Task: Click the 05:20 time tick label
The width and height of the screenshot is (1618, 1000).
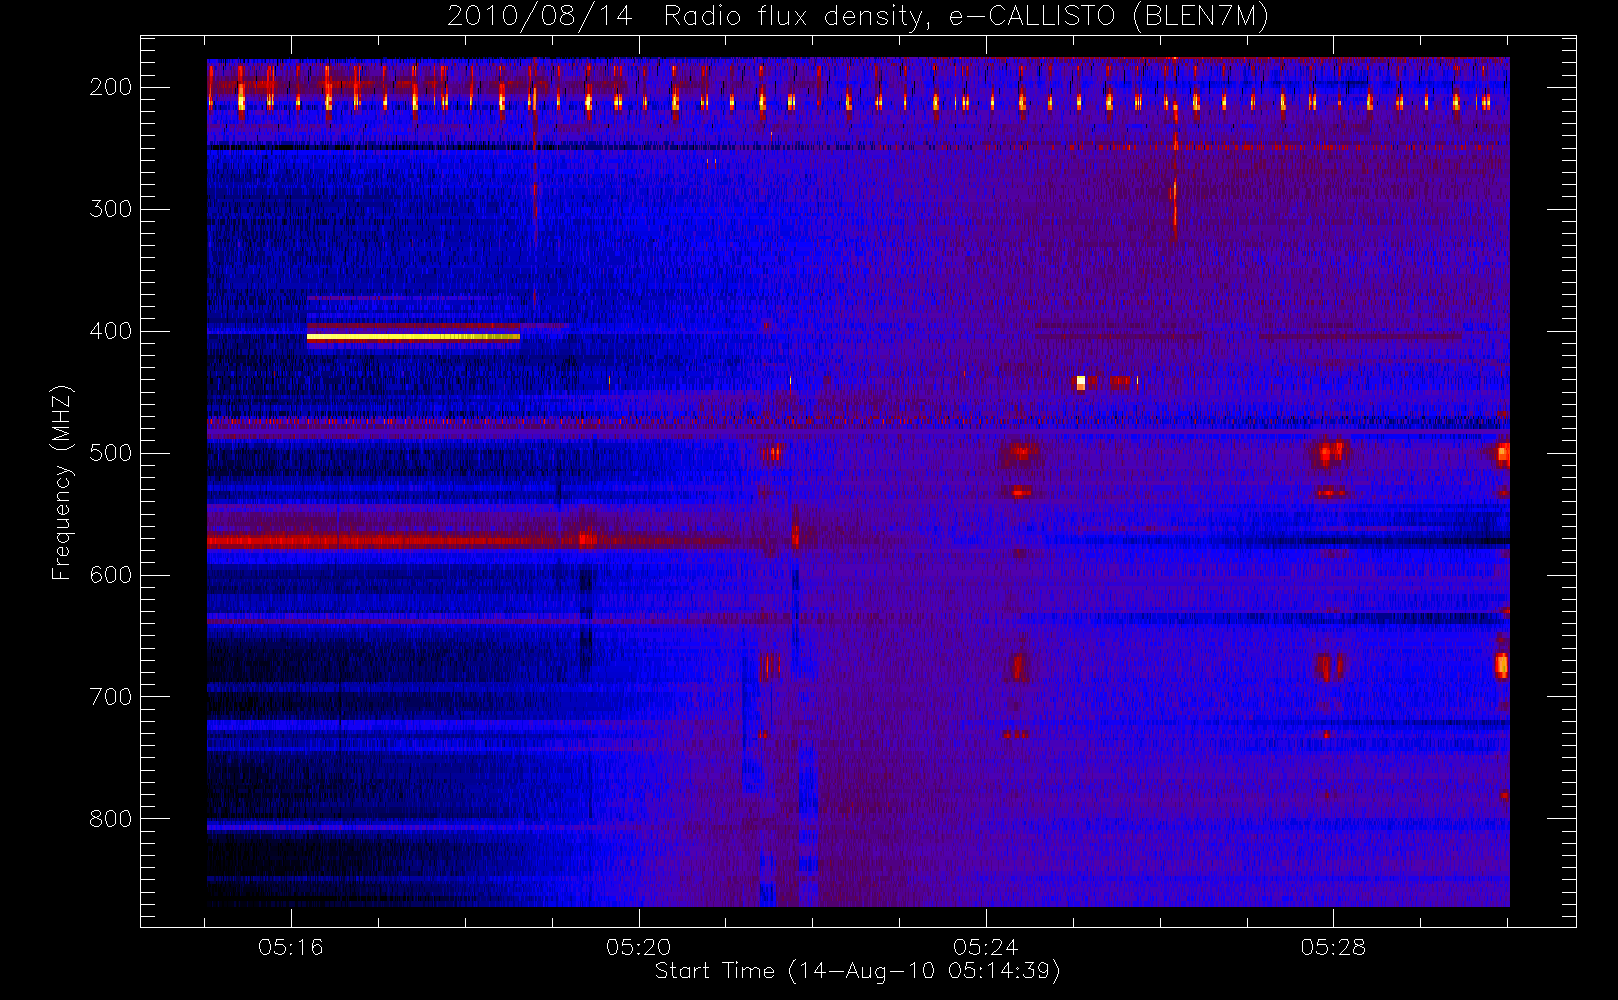Action: 639,947
